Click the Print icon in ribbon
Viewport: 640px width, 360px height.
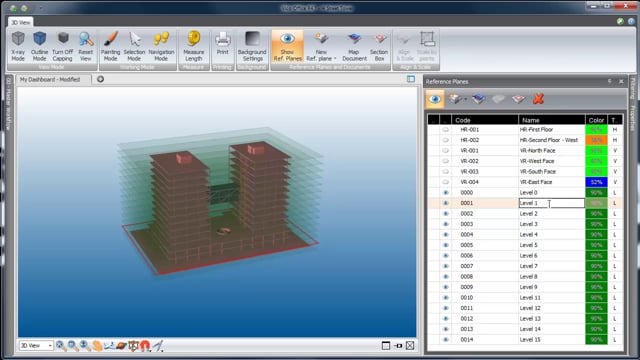[222, 43]
